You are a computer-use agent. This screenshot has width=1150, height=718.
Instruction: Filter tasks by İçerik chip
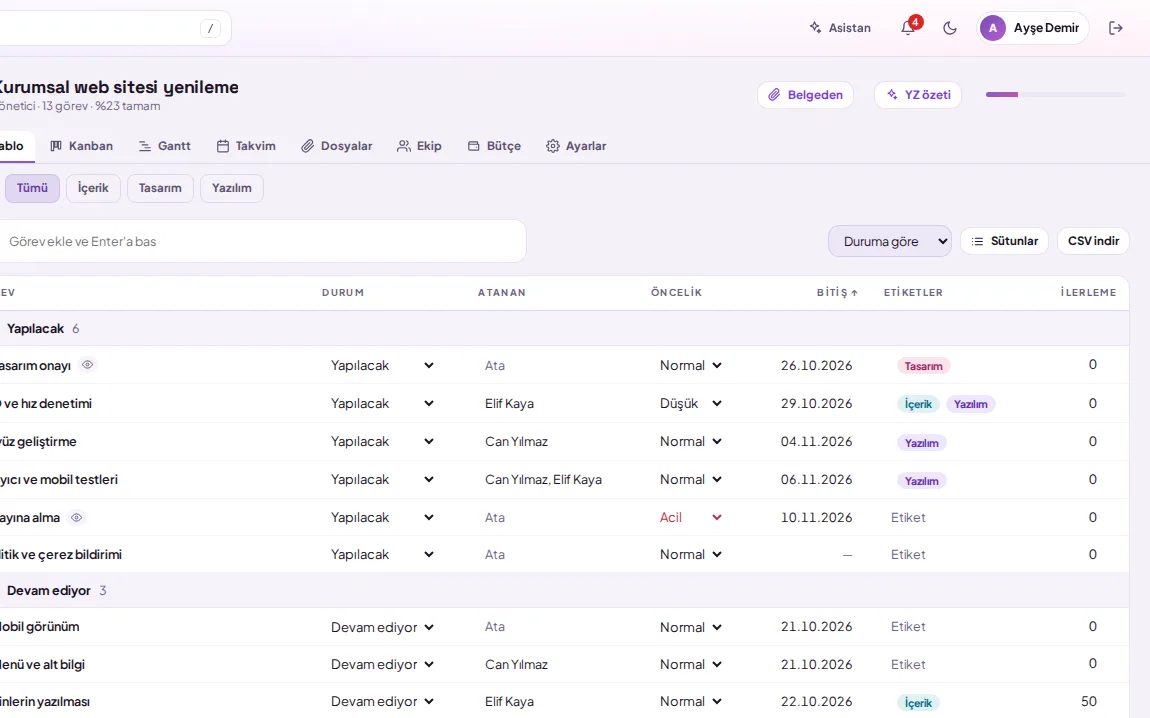tap(93, 188)
